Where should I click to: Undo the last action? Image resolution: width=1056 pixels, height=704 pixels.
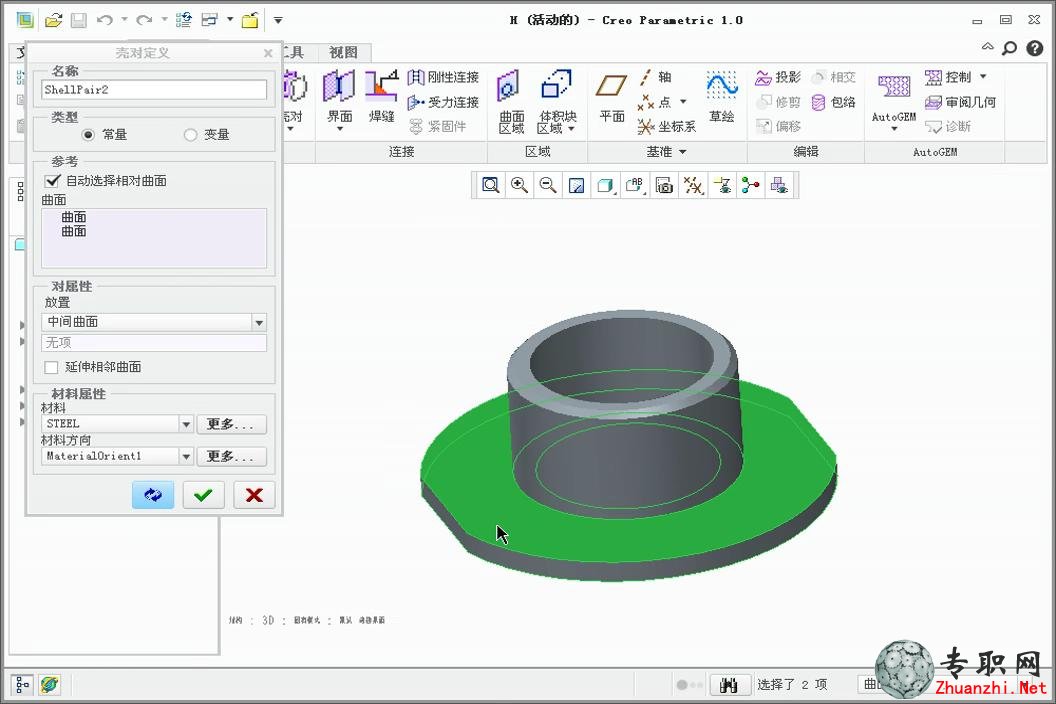(x=104, y=20)
